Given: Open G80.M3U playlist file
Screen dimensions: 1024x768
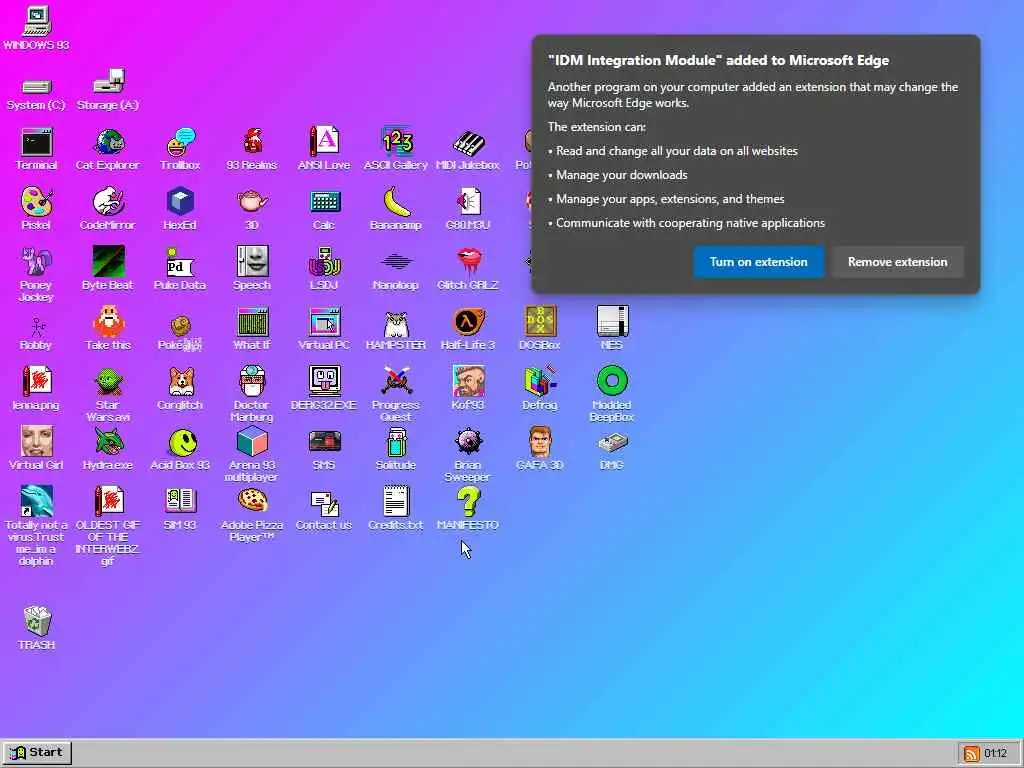Looking at the screenshot, I should (x=468, y=202).
